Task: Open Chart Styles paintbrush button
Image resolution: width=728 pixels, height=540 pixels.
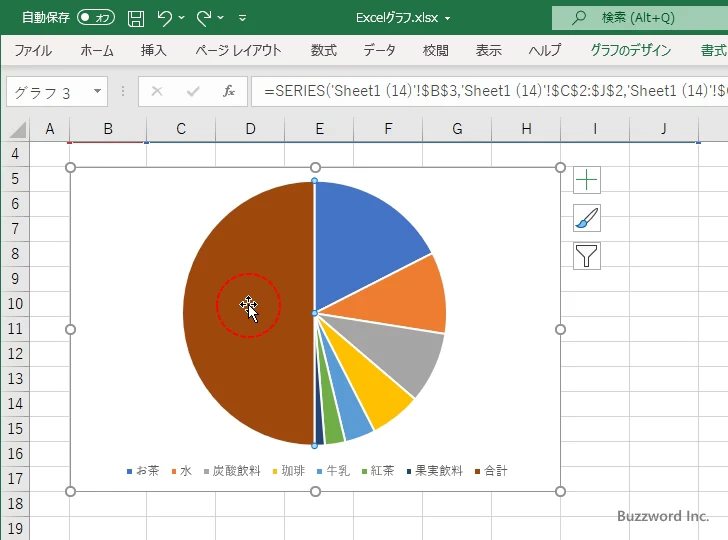Action: 587,218
